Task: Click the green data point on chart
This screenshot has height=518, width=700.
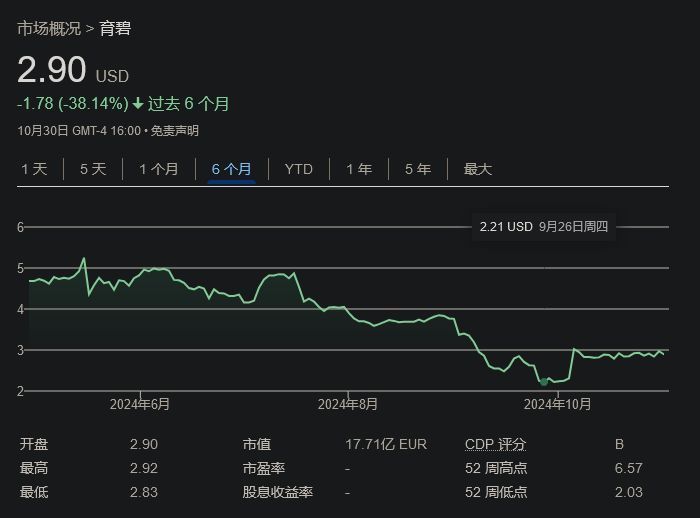Action: click(x=544, y=382)
